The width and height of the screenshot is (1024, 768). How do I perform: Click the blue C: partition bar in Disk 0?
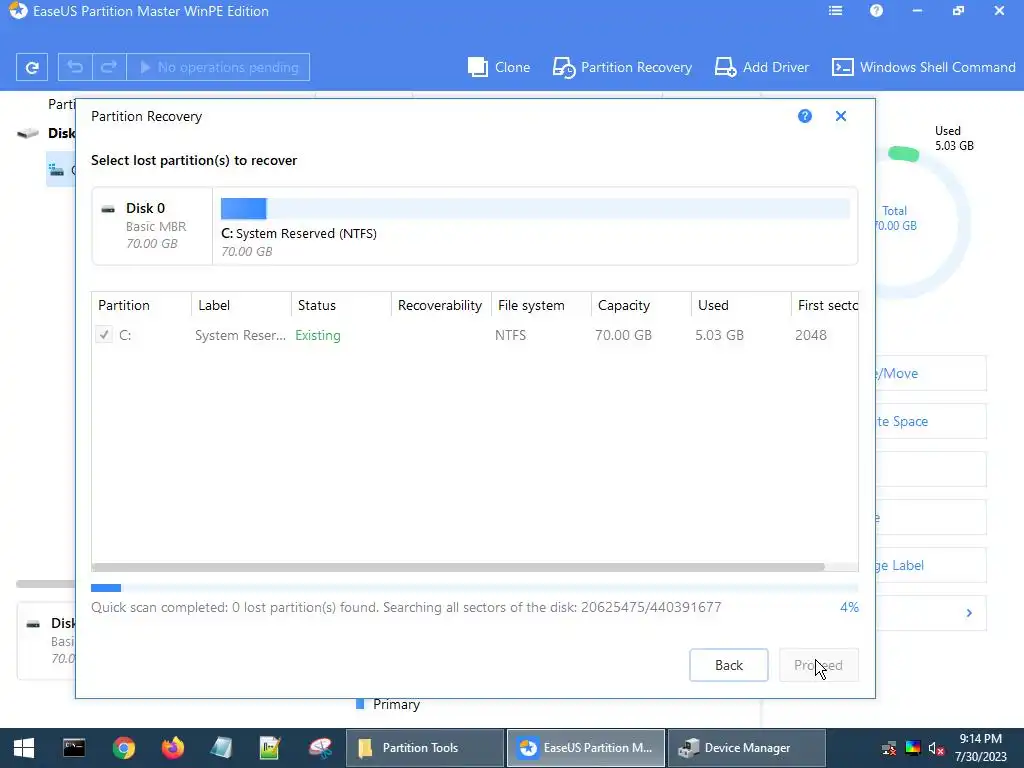(244, 208)
